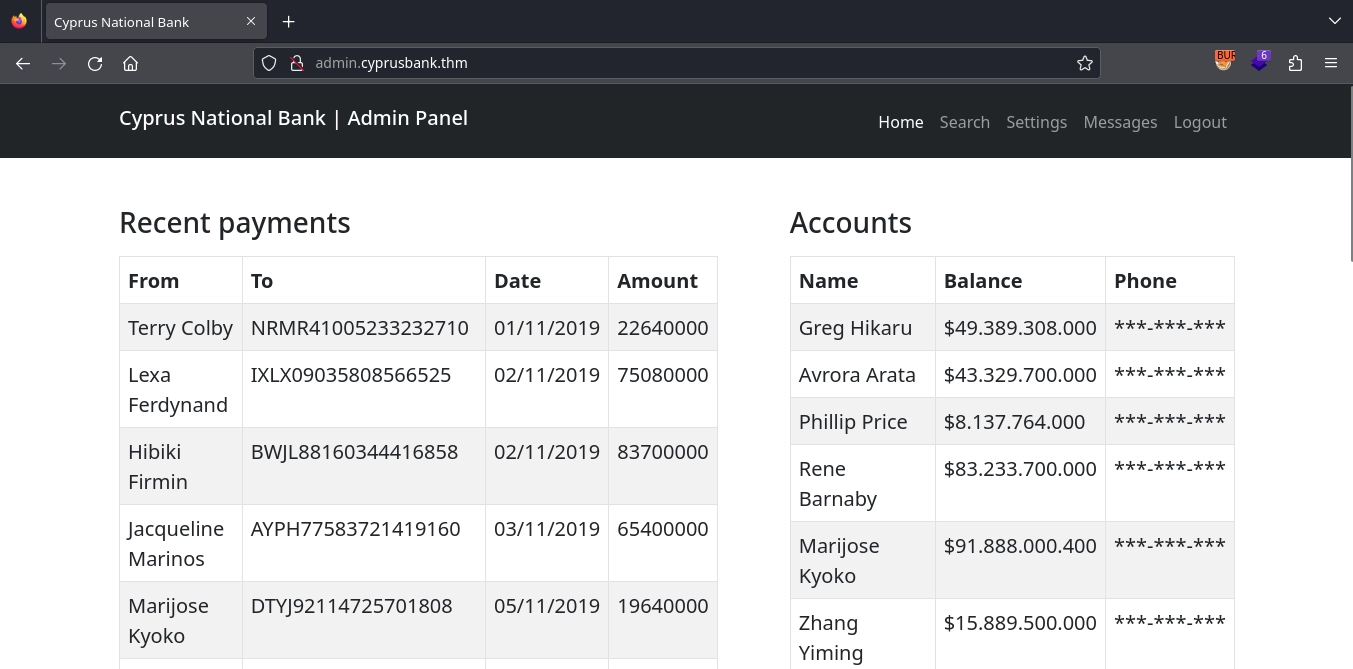Open the Burp Suite extension icon

coord(1224,62)
